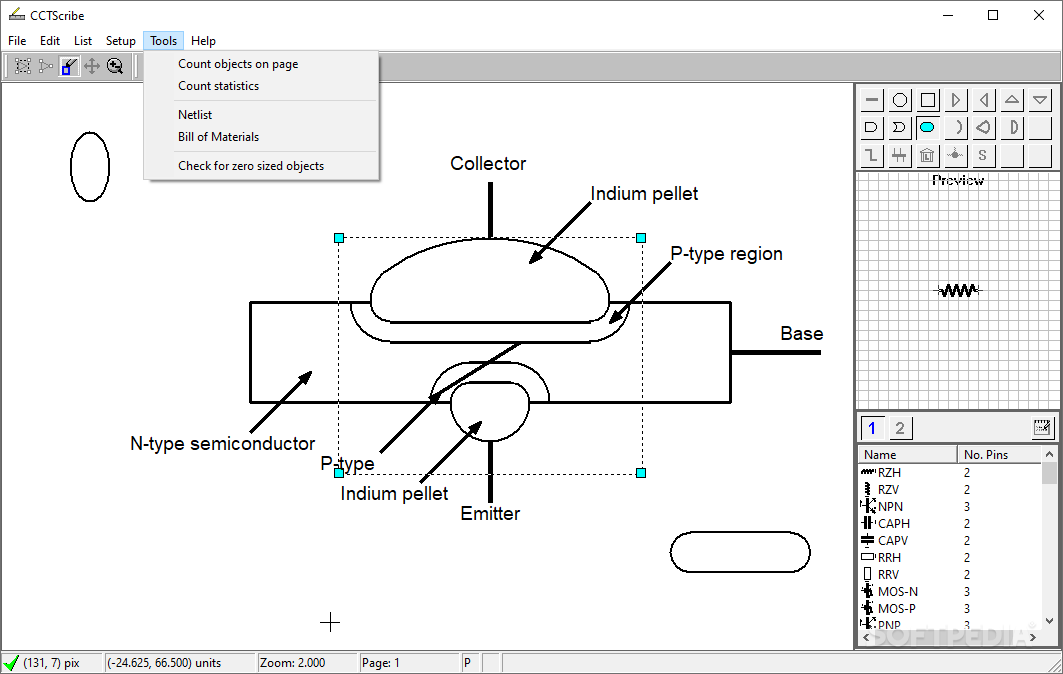Click the list's horizontal scroll right arrow
Image resolution: width=1063 pixels, height=674 pixels.
(1033, 637)
